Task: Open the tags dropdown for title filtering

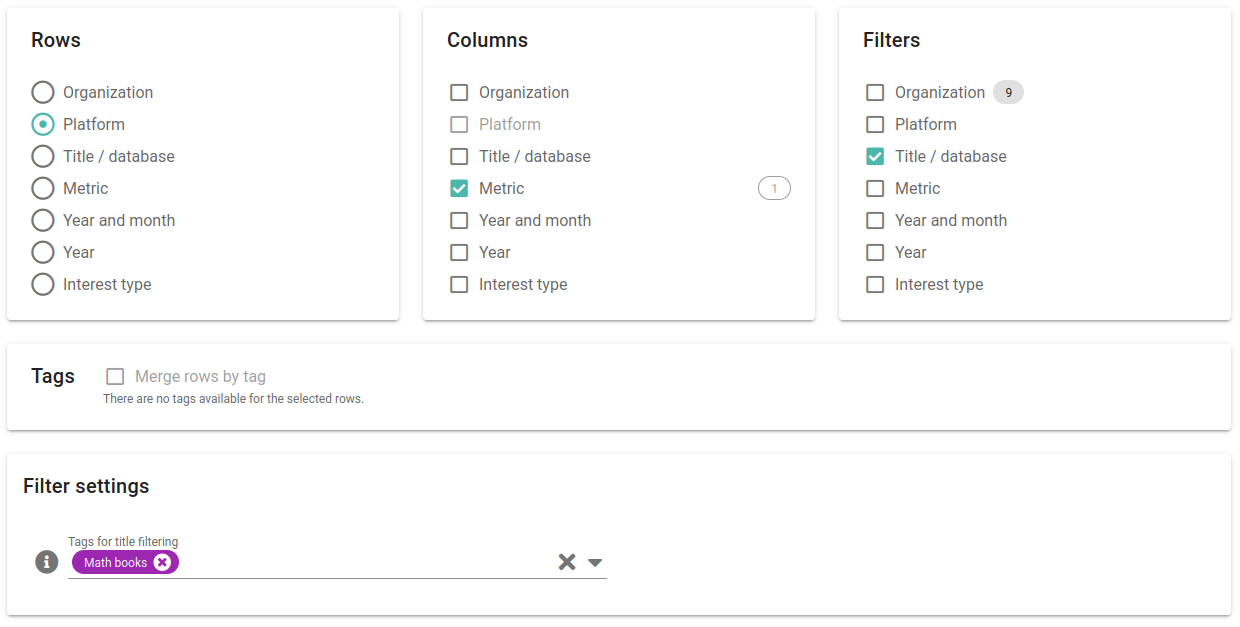Action: pos(595,562)
